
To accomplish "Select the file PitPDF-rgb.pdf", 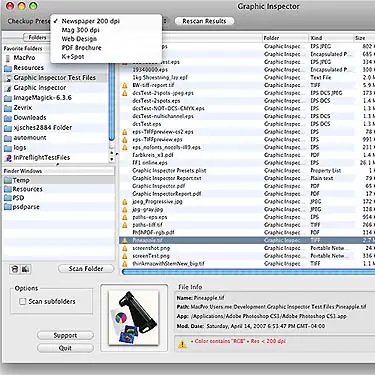I will (x=153, y=233).
